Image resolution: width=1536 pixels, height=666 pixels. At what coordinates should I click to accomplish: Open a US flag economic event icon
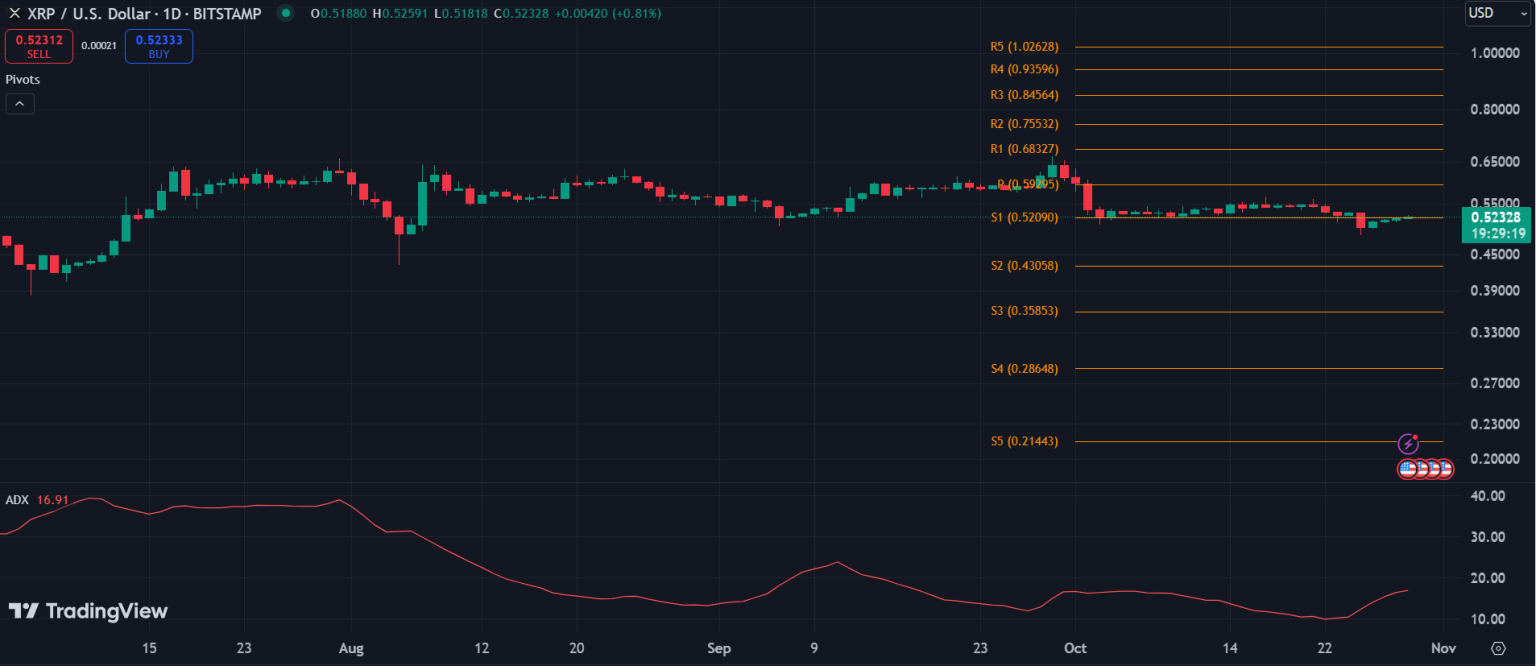click(x=1409, y=468)
